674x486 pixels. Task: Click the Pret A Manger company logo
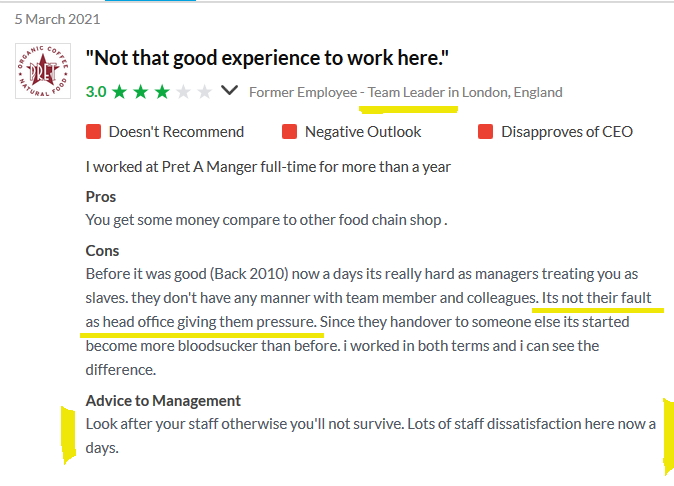point(43,71)
